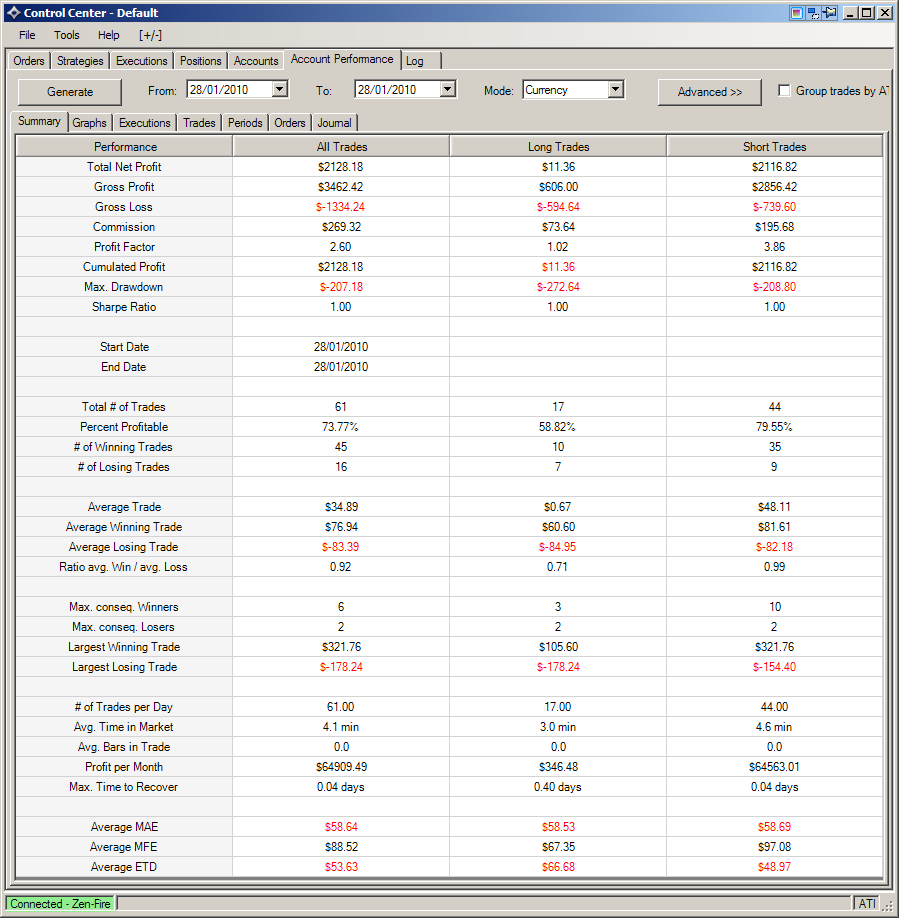Expand the Mode Currency dropdown
The height and width of the screenshot is (918, 899).
[x=615, y=90]
